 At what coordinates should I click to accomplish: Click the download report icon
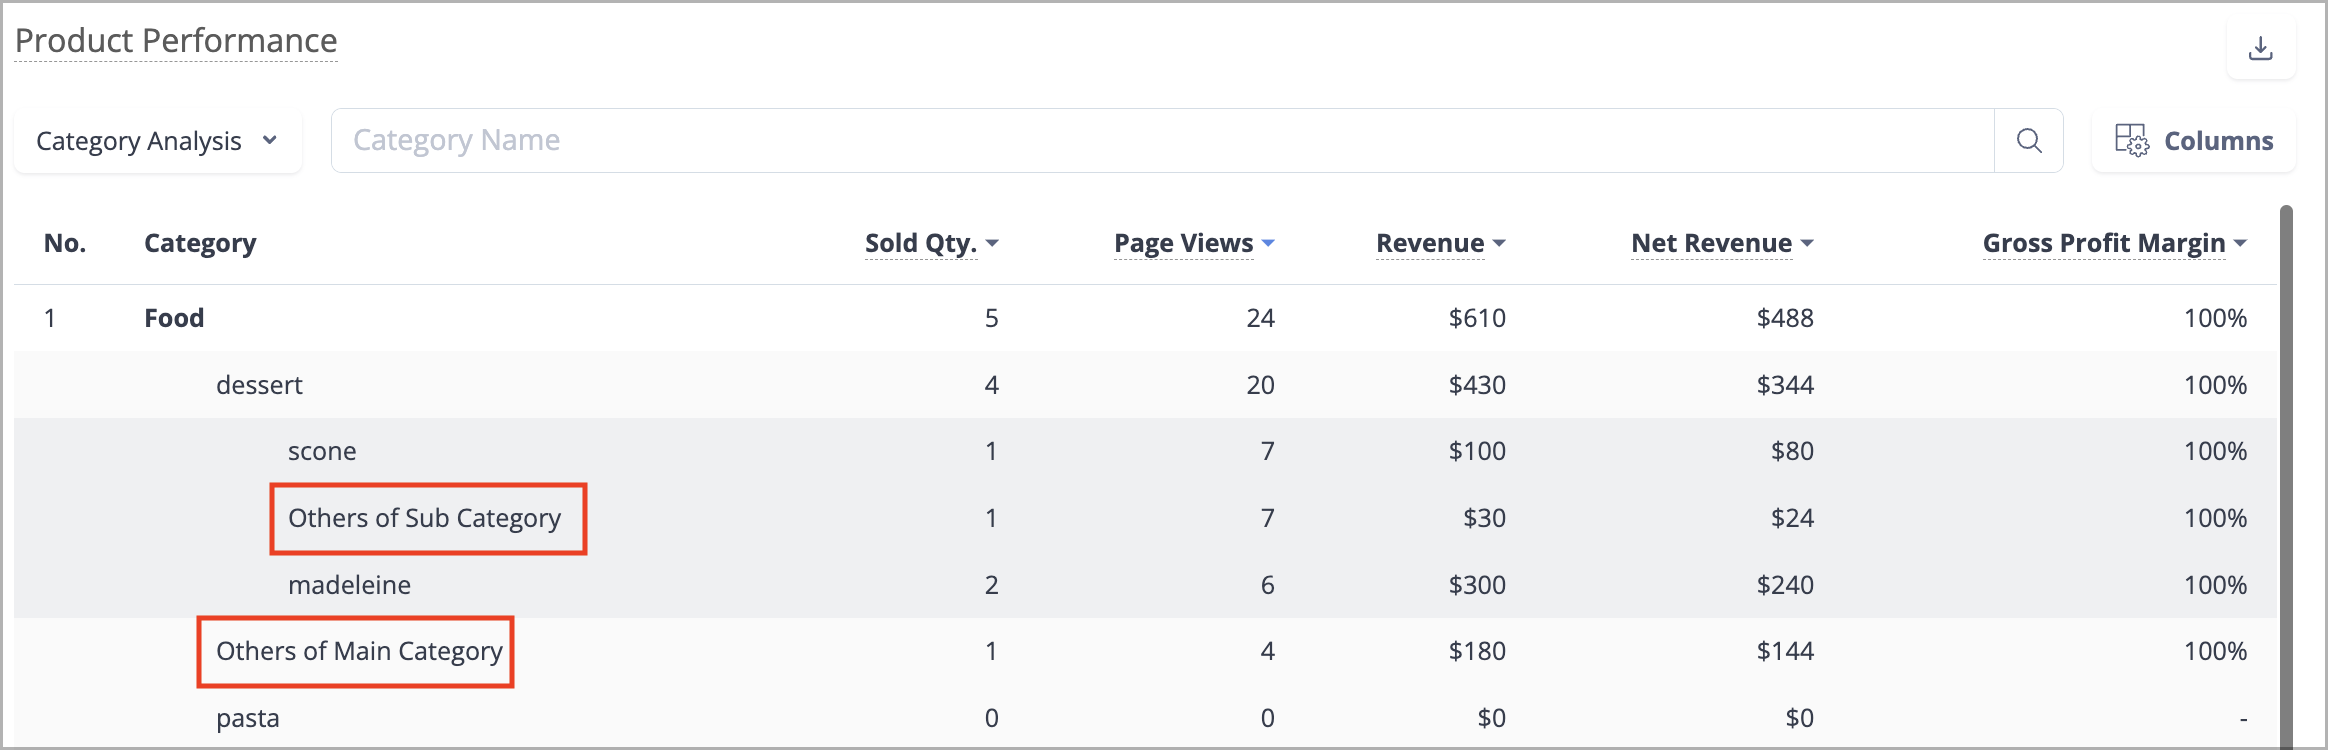[2260, 48]
